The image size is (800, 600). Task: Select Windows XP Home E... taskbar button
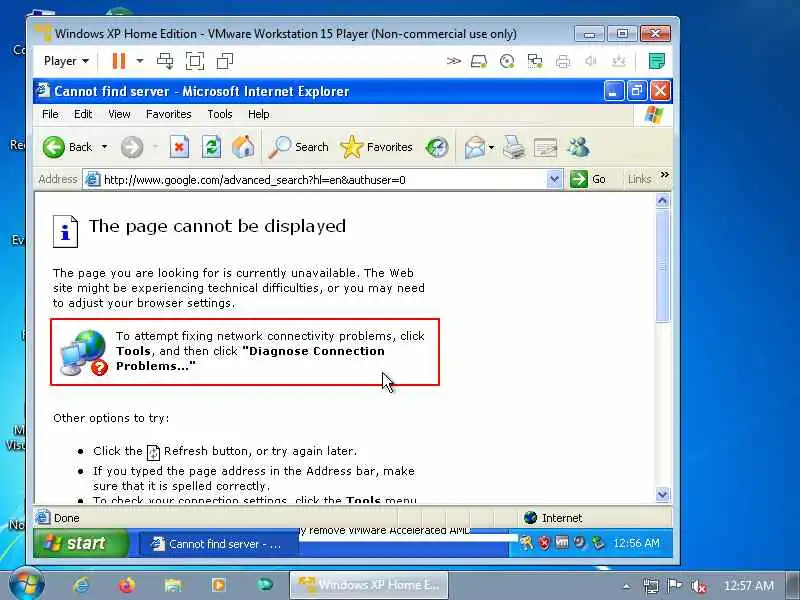369,585
